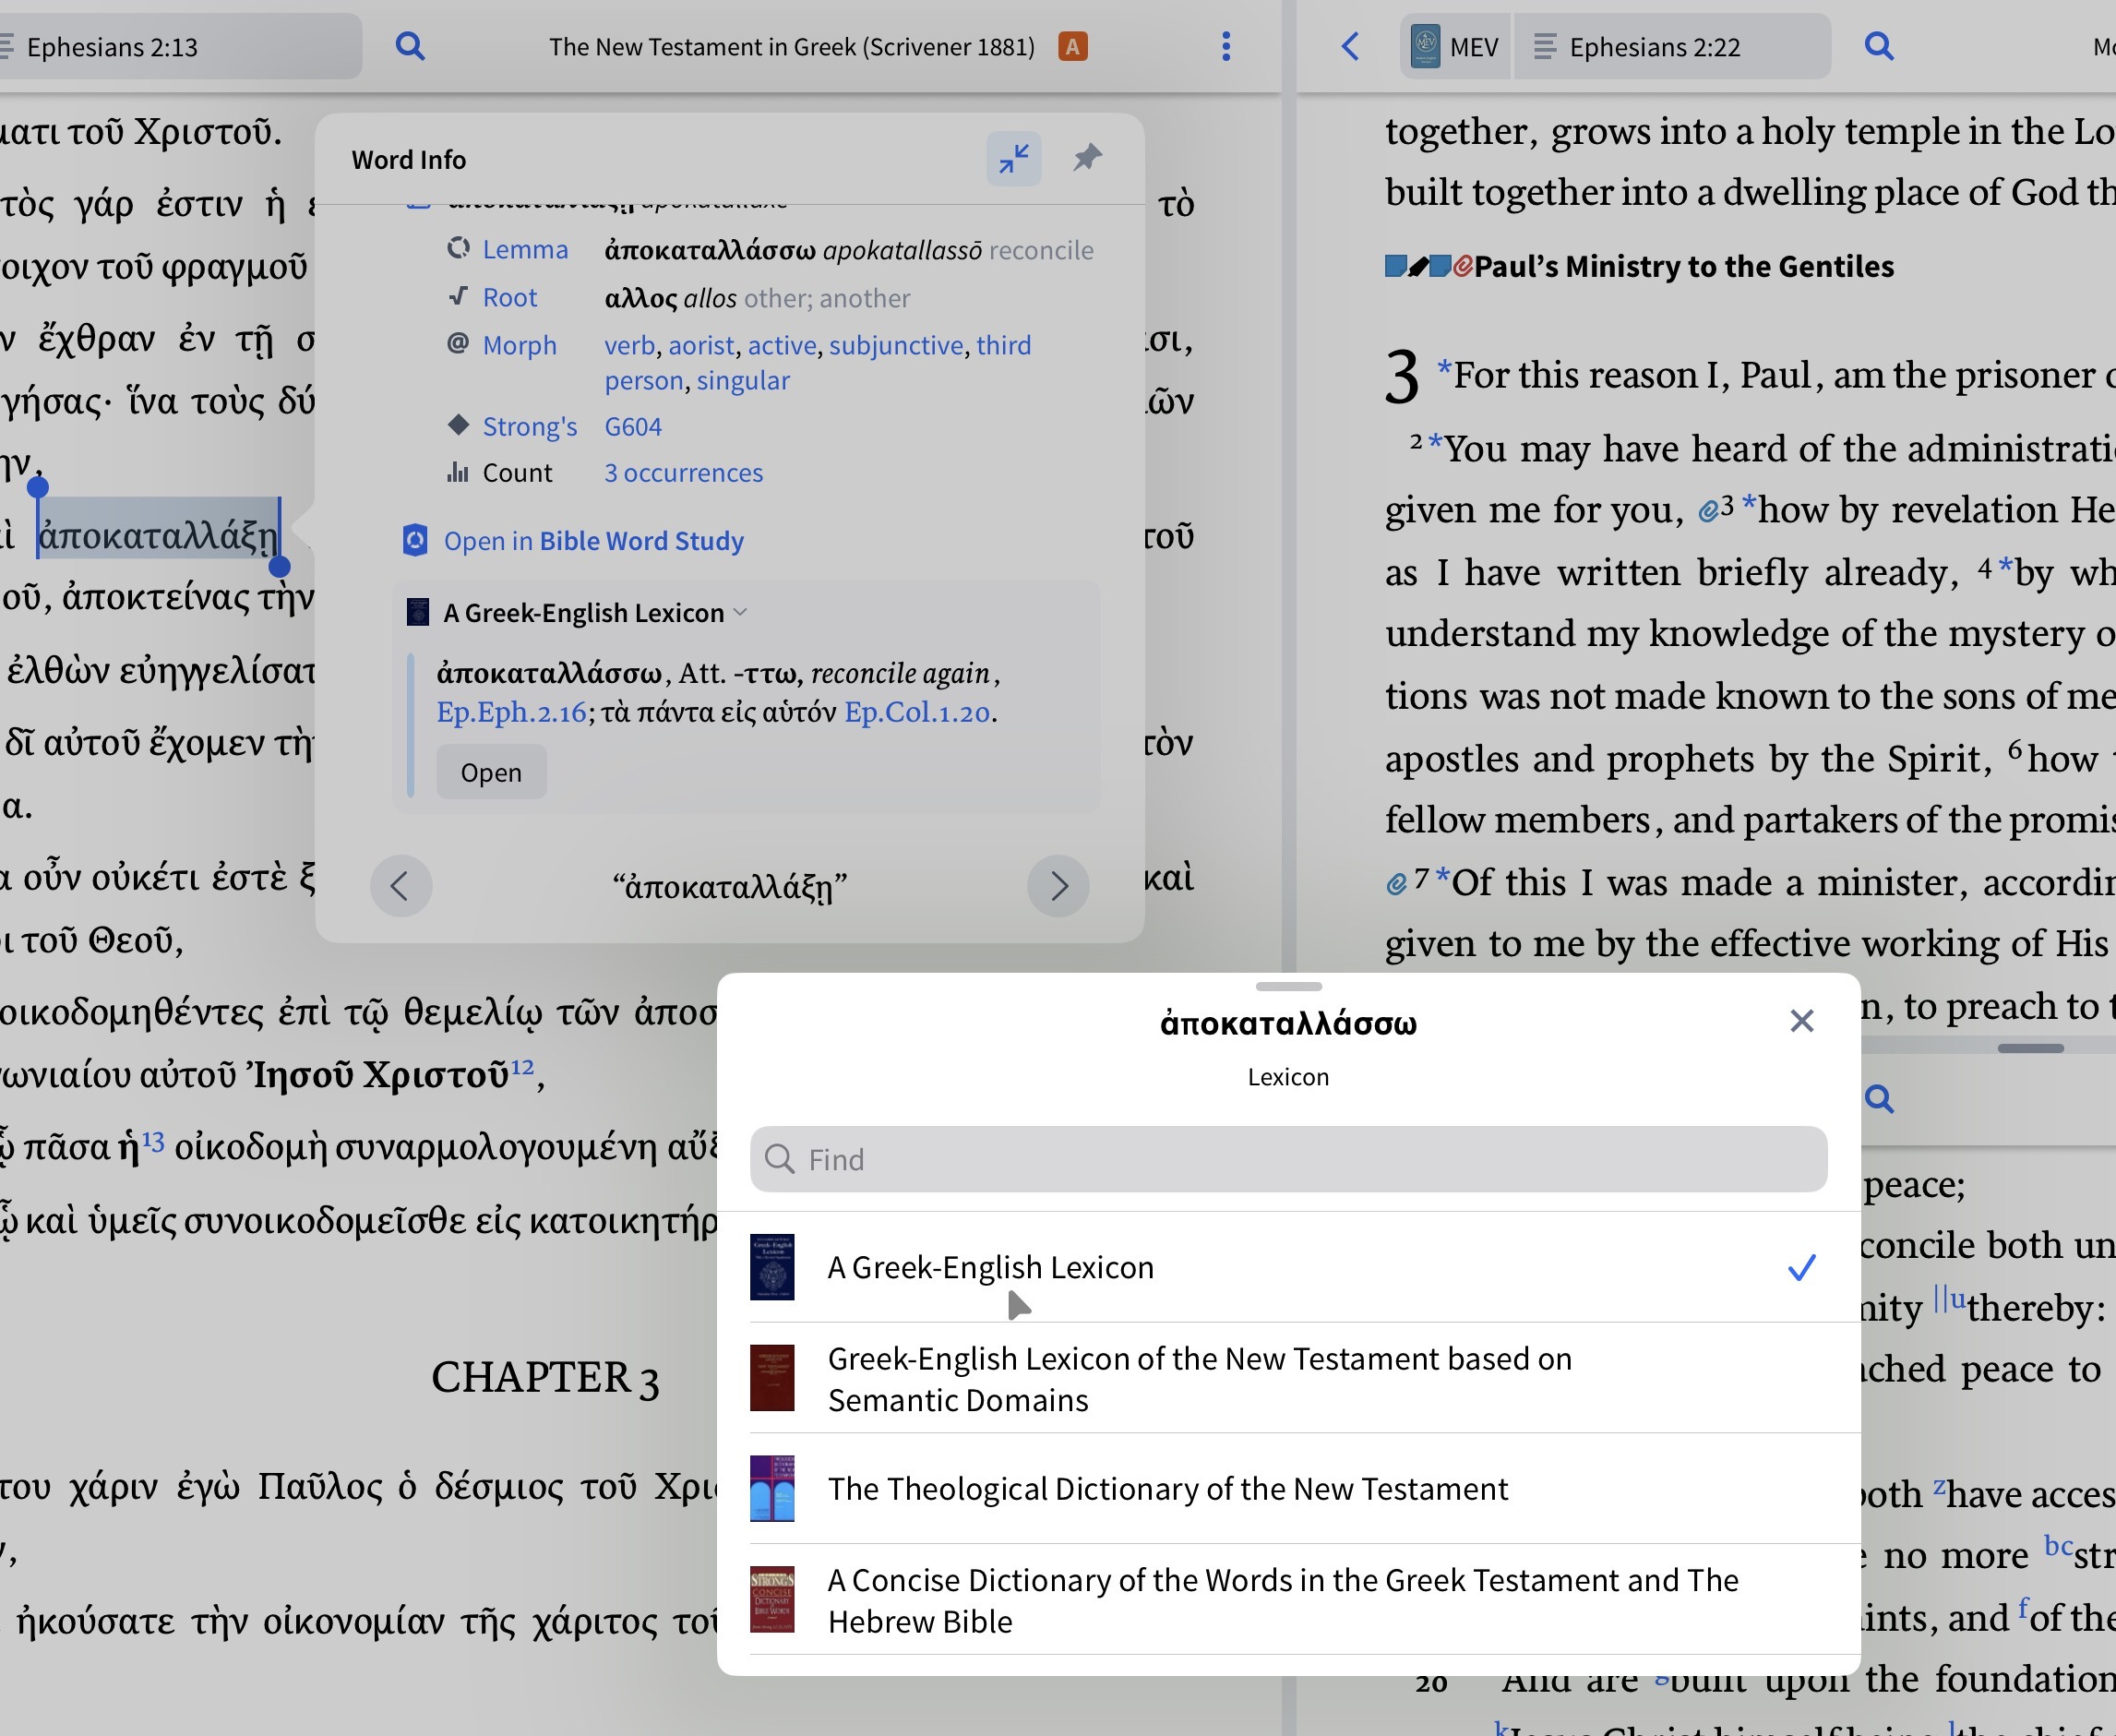
Task: Open in Bible Word Study link
Action: [593, 541]
